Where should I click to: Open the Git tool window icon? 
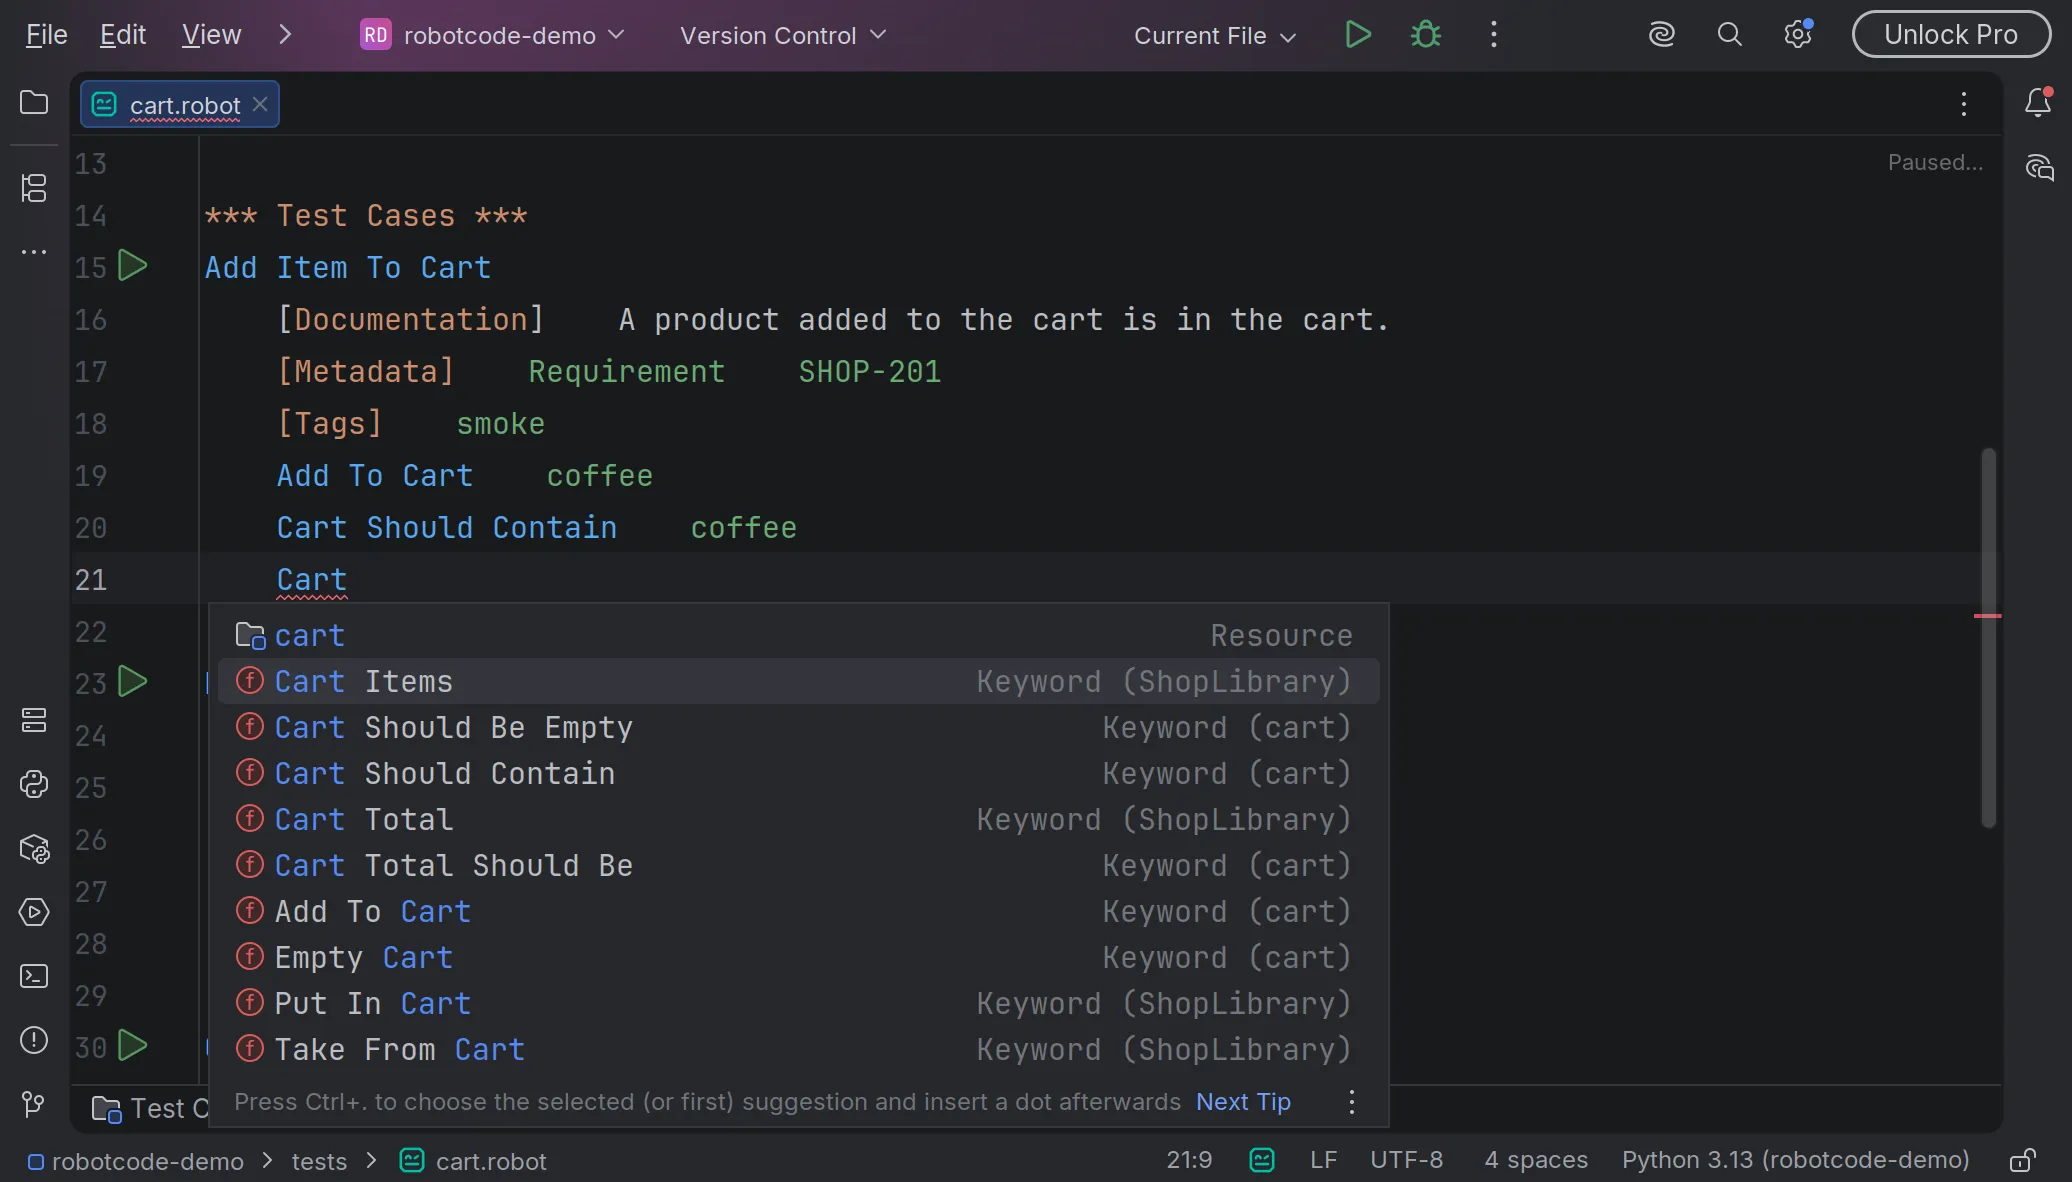click(x=34, y=1104)
